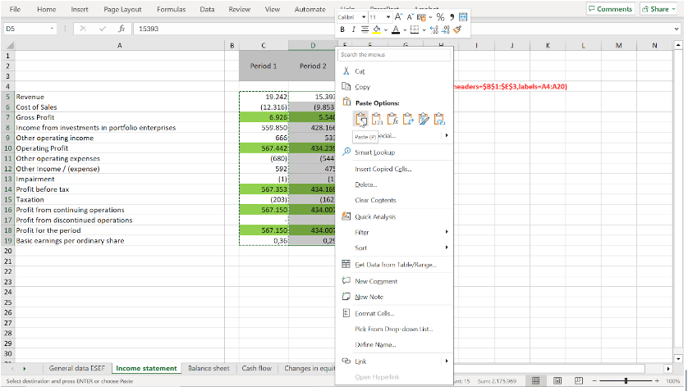Choose the Paste Formulas clipboard icon

click(392, 119)
